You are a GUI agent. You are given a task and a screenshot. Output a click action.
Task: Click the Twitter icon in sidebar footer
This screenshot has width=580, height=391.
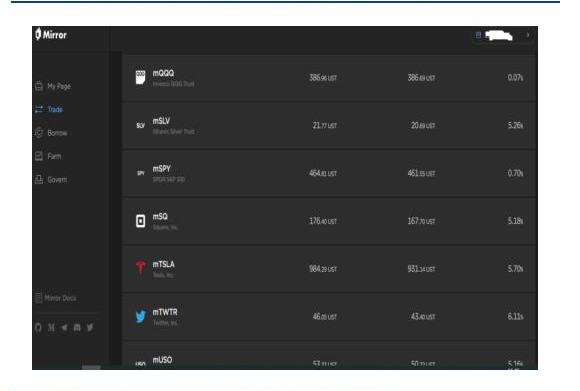pos(90,327)
